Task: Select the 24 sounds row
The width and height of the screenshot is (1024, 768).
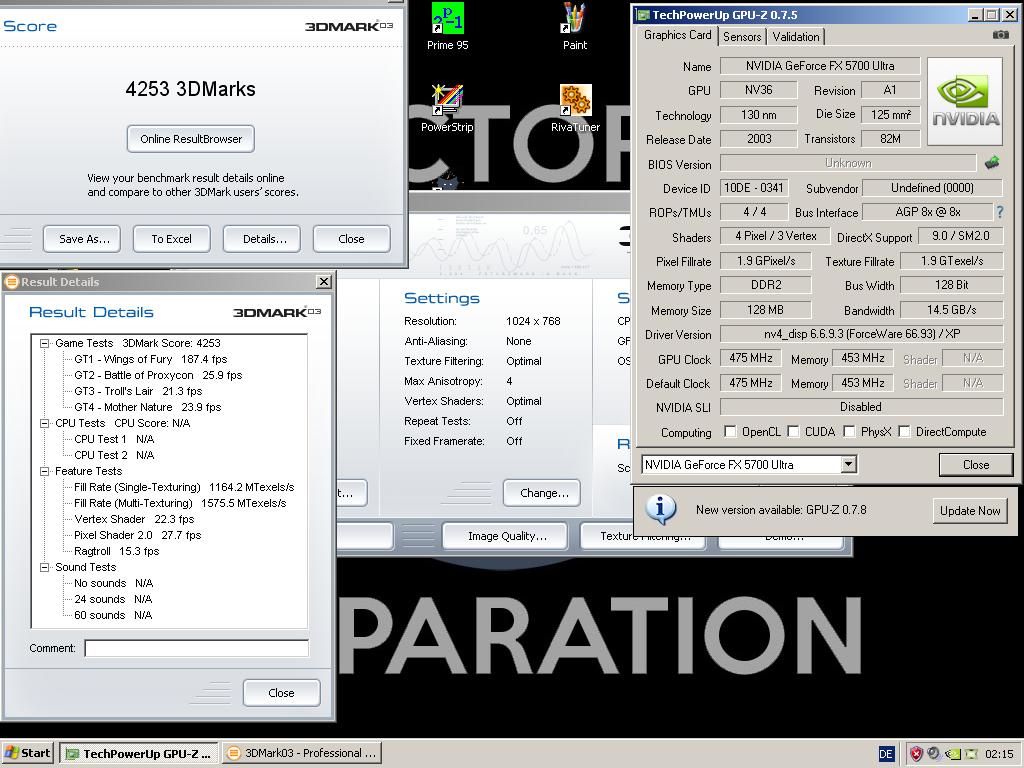Action: coord(112,599)
